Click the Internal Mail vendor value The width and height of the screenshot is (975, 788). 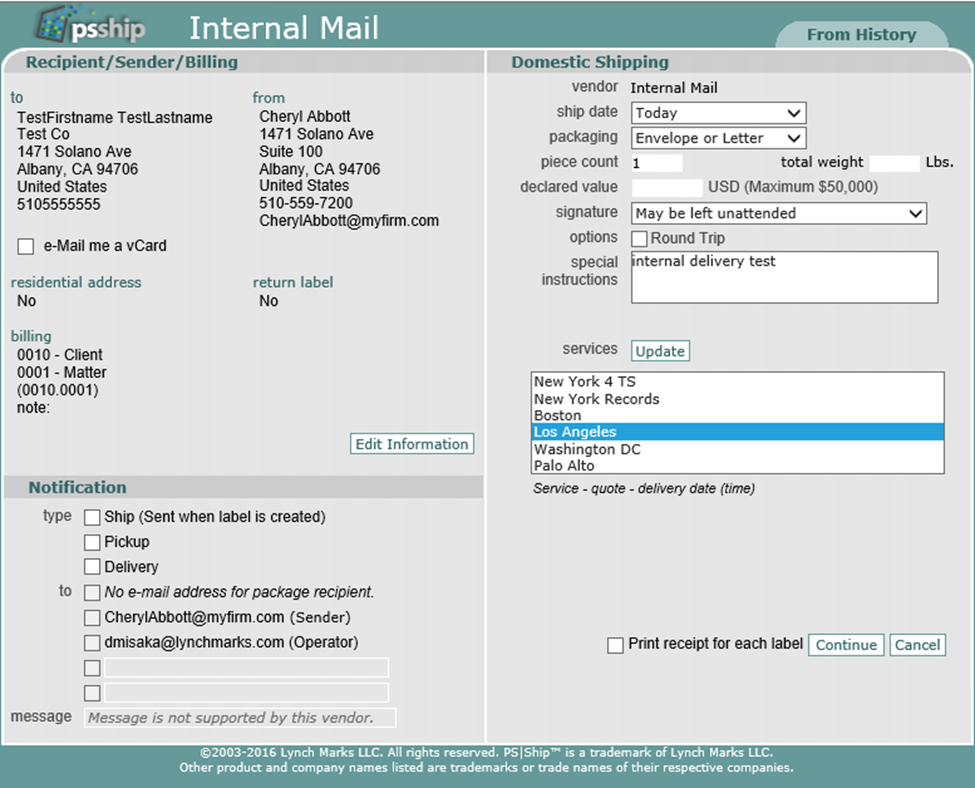coord(674,88)
